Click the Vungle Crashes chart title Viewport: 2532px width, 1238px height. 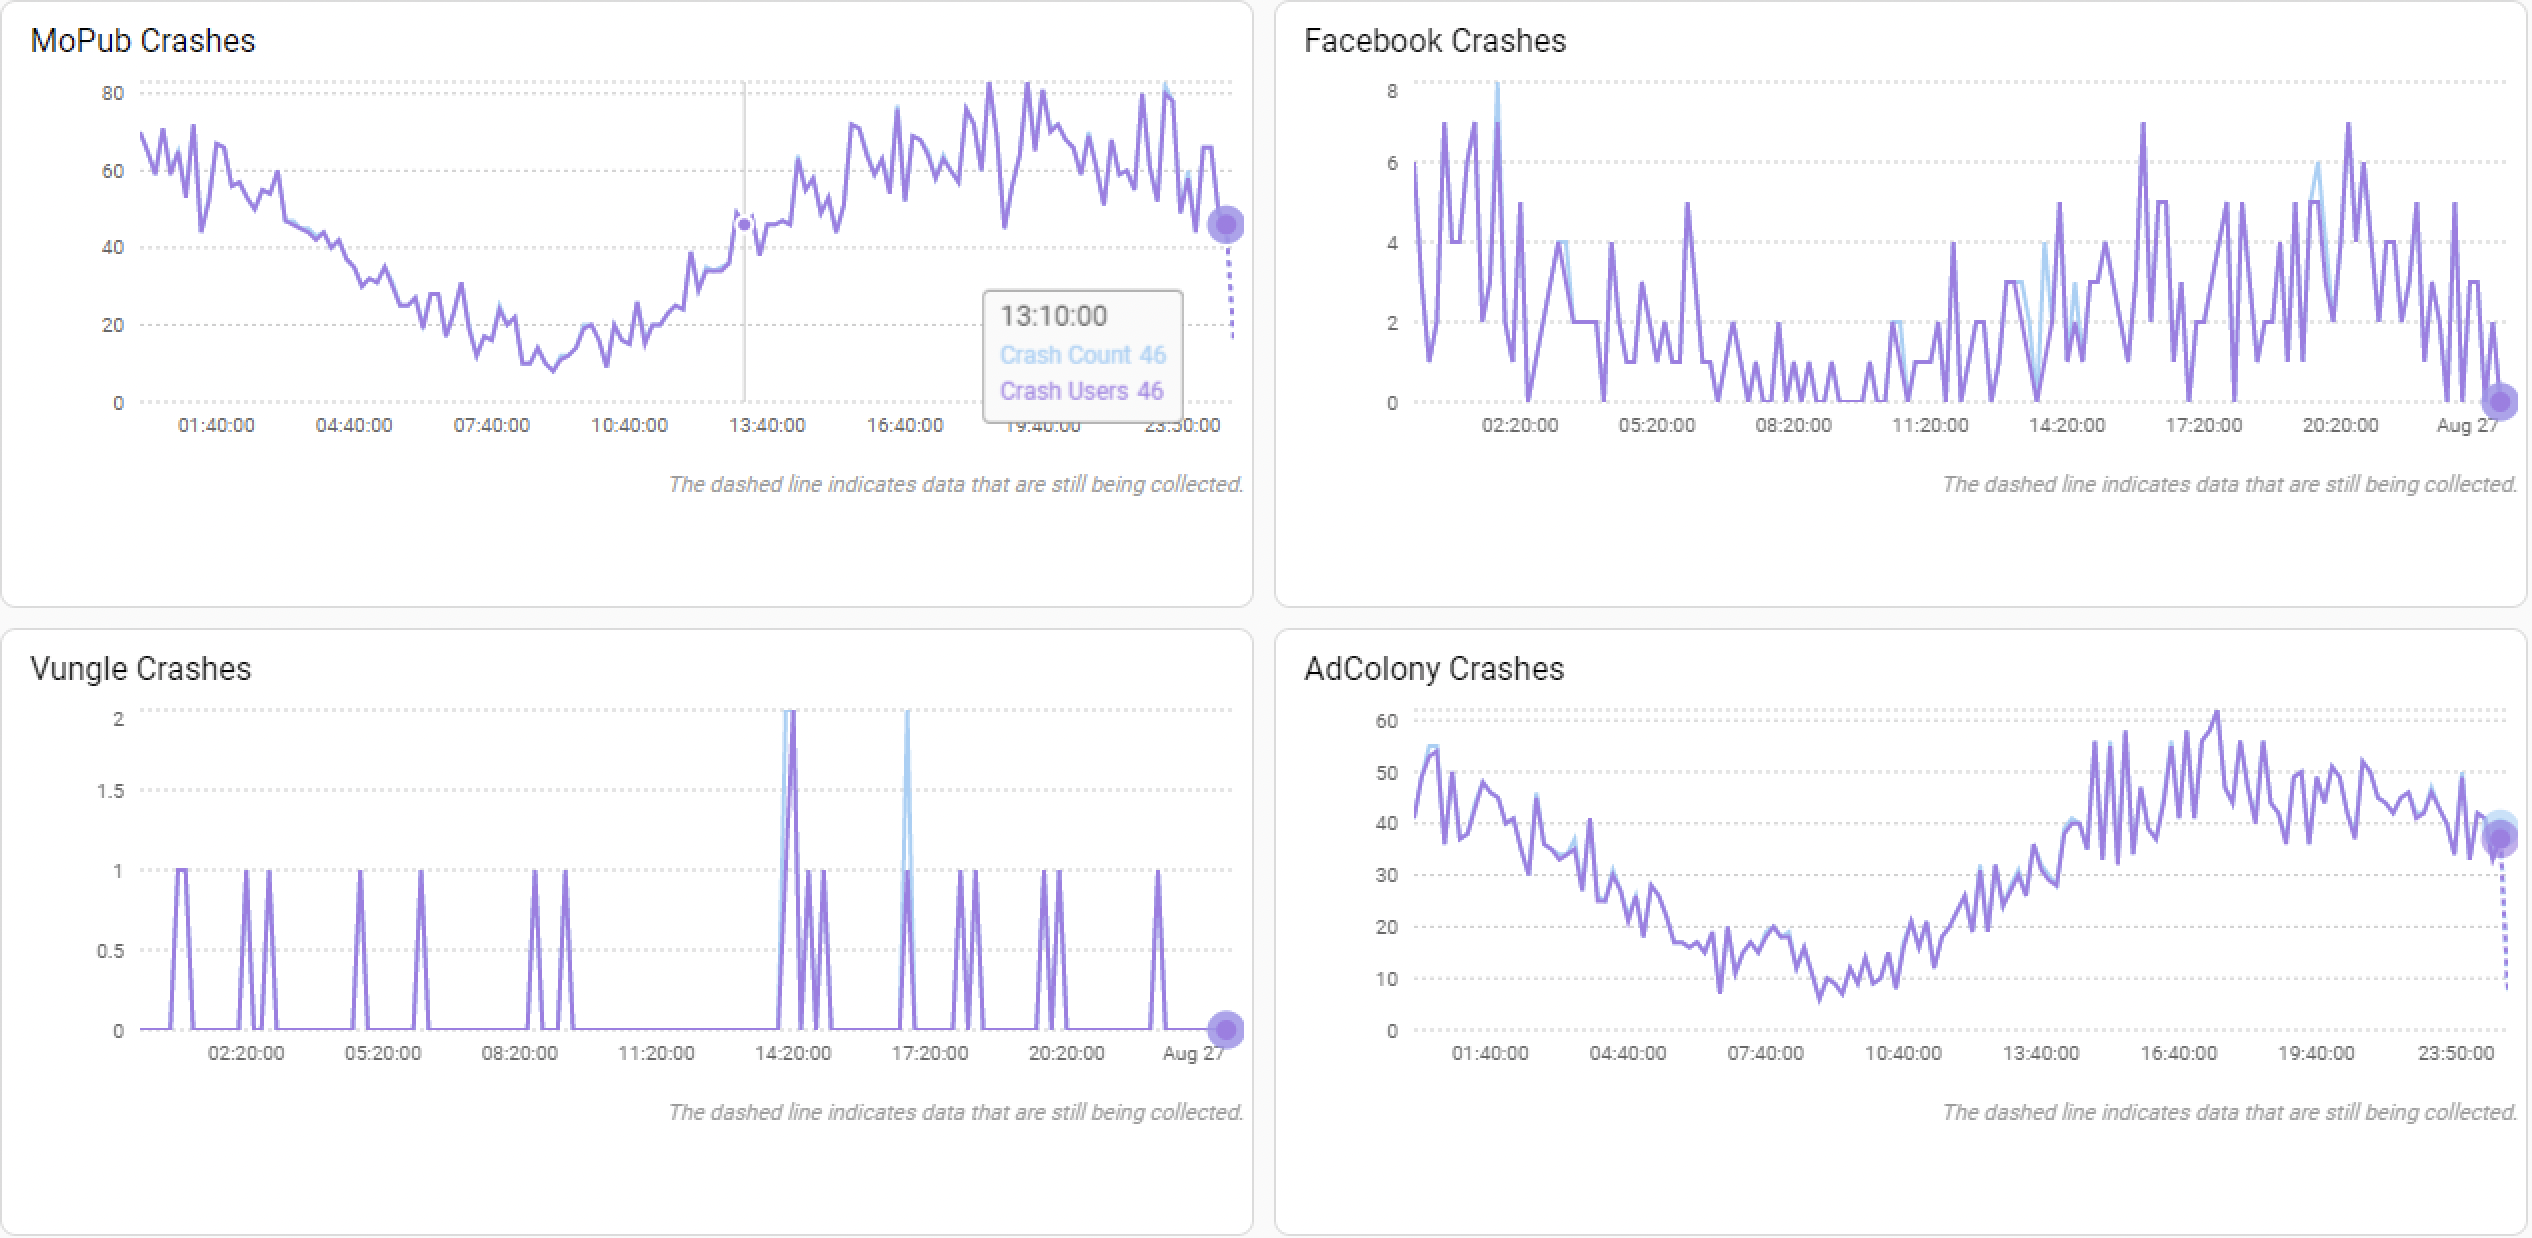point(141,669)
